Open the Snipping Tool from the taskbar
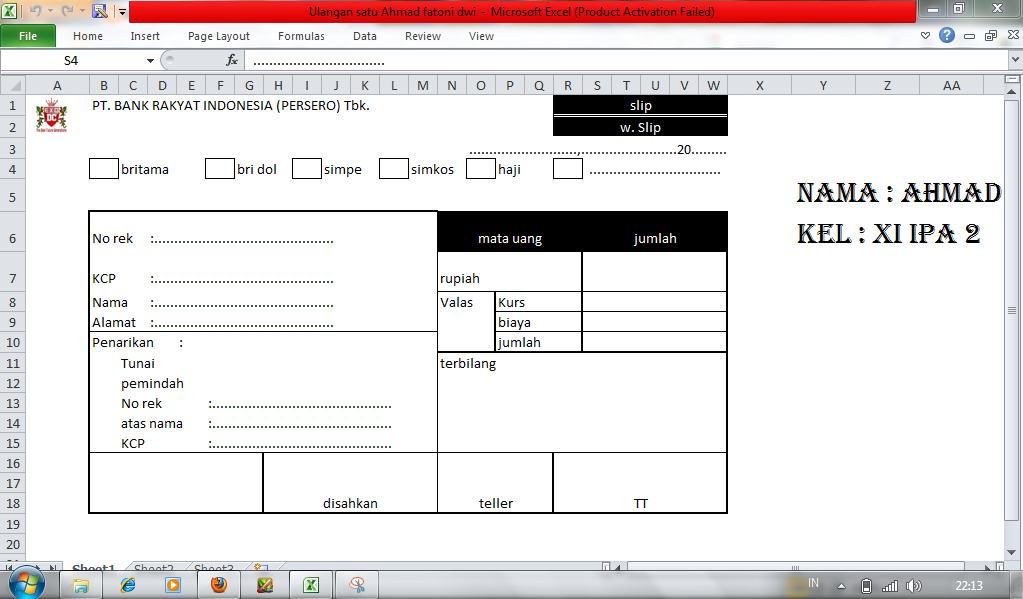1023x599 pixels. 357,585
